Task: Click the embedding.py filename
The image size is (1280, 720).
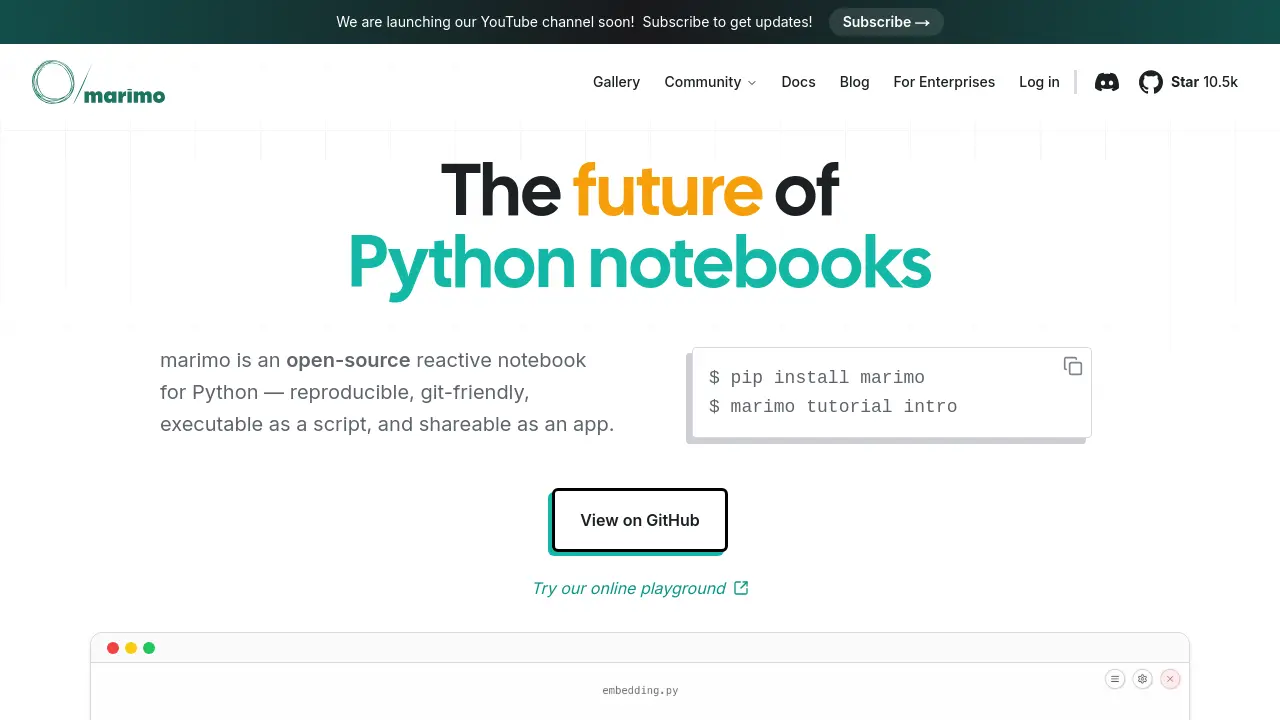Action: tap(640, 691)
